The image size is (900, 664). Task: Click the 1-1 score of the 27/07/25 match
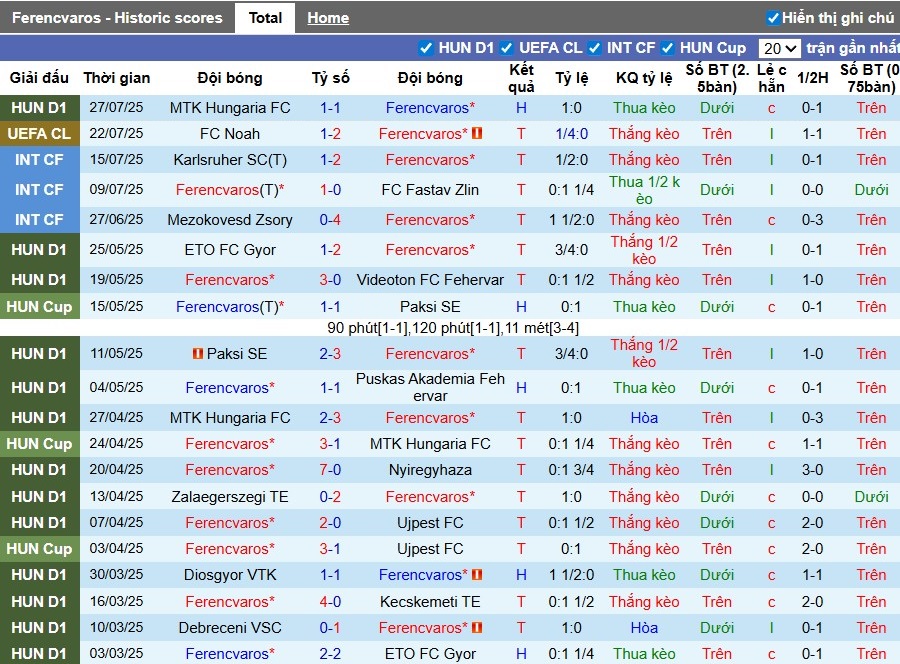click(x=330, y=108)
